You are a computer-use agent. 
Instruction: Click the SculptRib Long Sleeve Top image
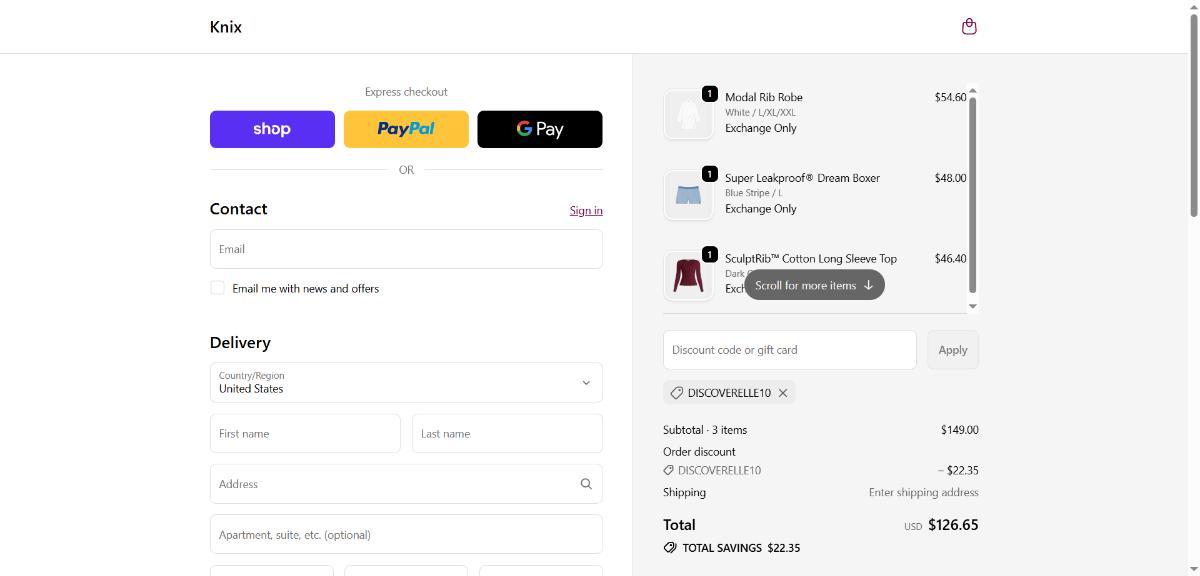click(x=688, y=275)
